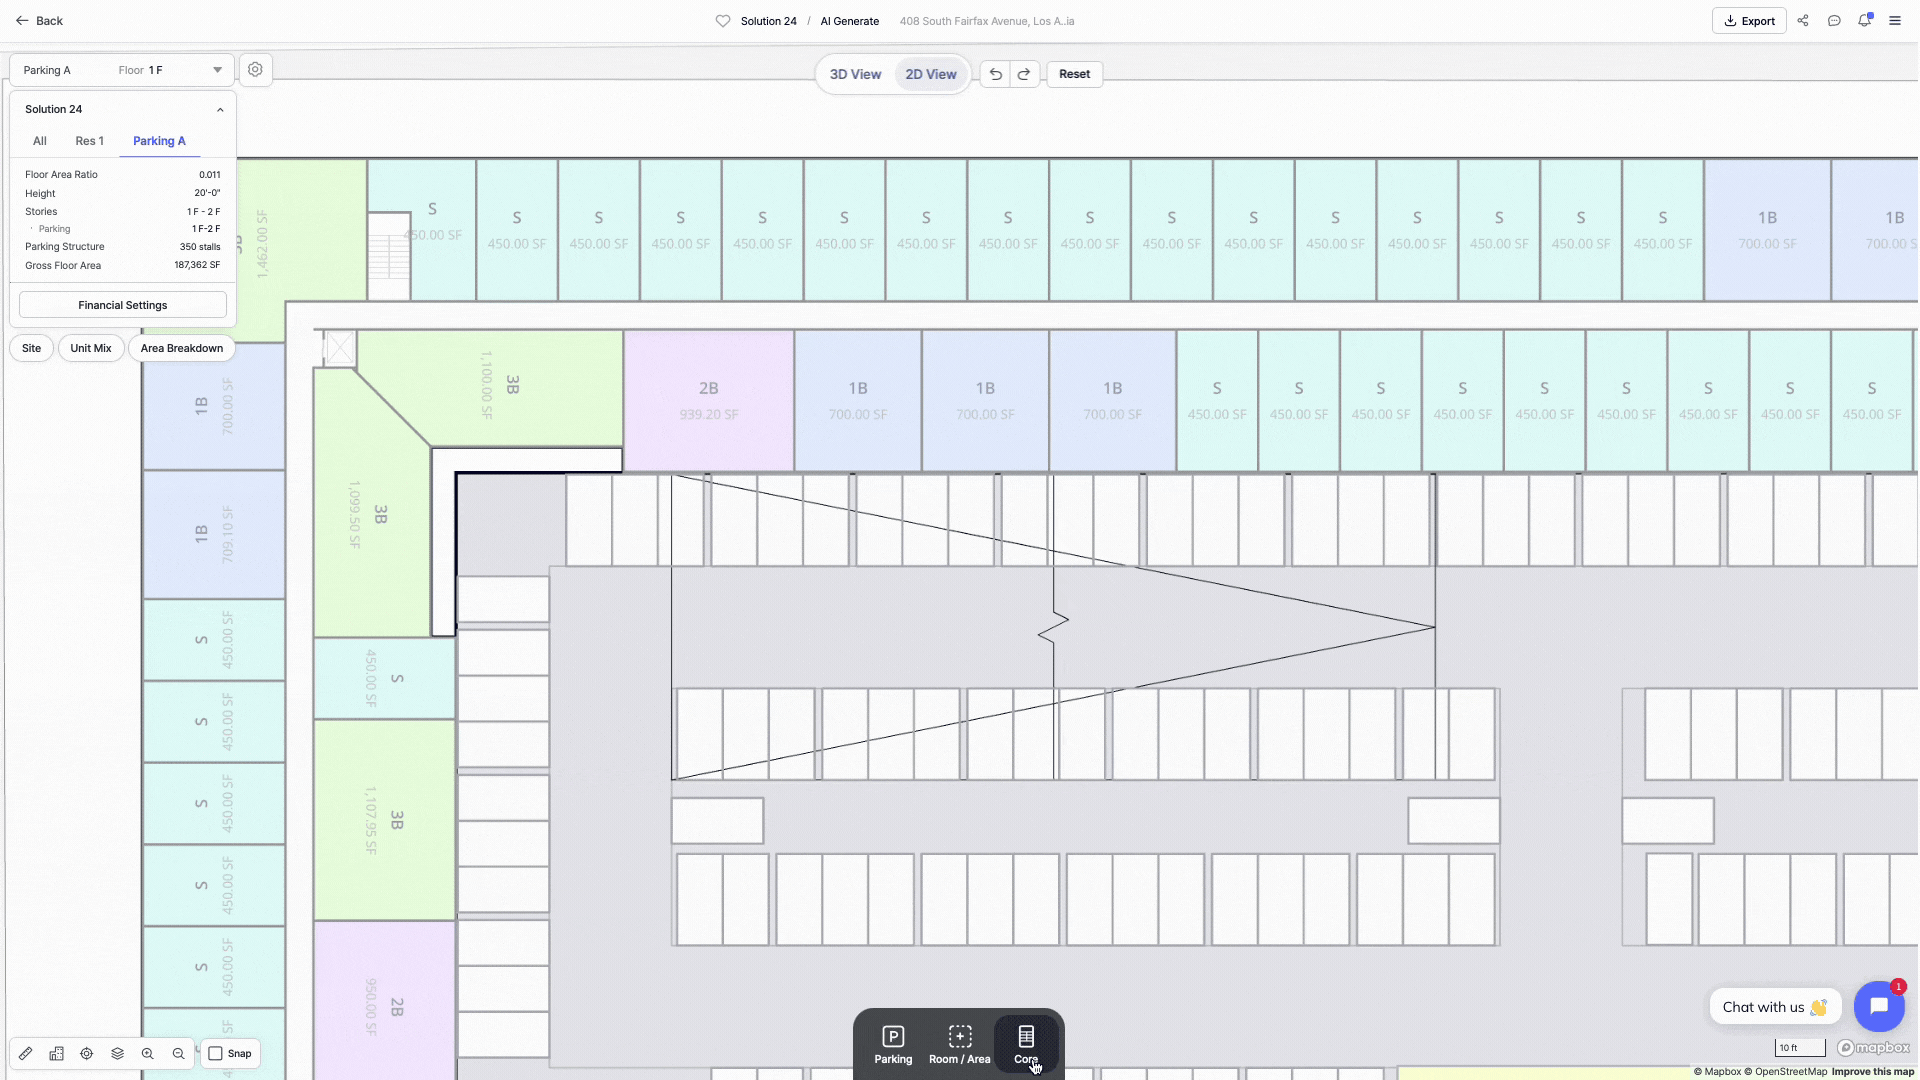Open the hamburger menu
This screenshot has width=1920, height=1080.
tap(1894, 21)
